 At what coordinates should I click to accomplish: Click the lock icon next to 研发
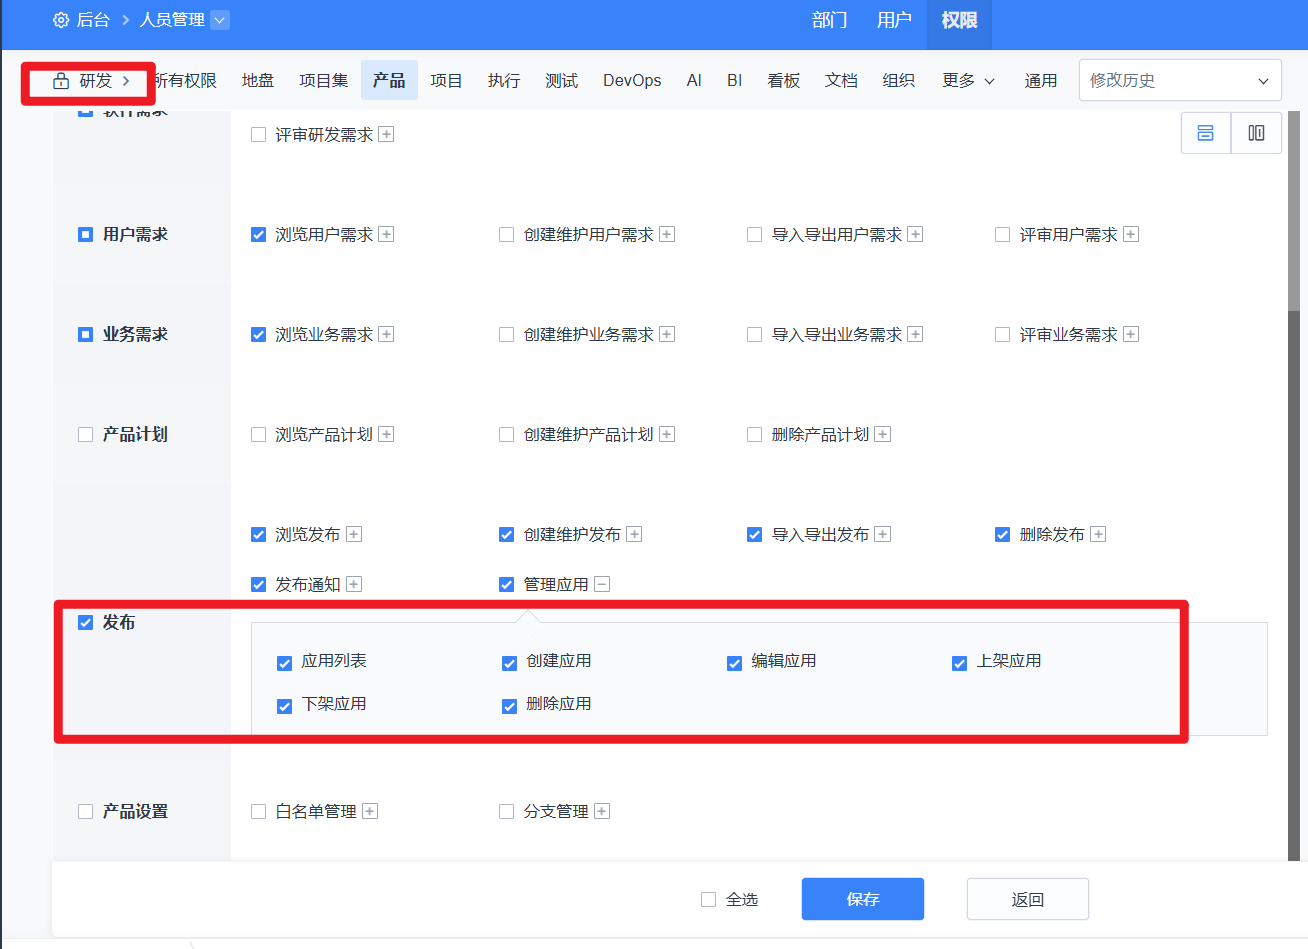coord(61,81)
